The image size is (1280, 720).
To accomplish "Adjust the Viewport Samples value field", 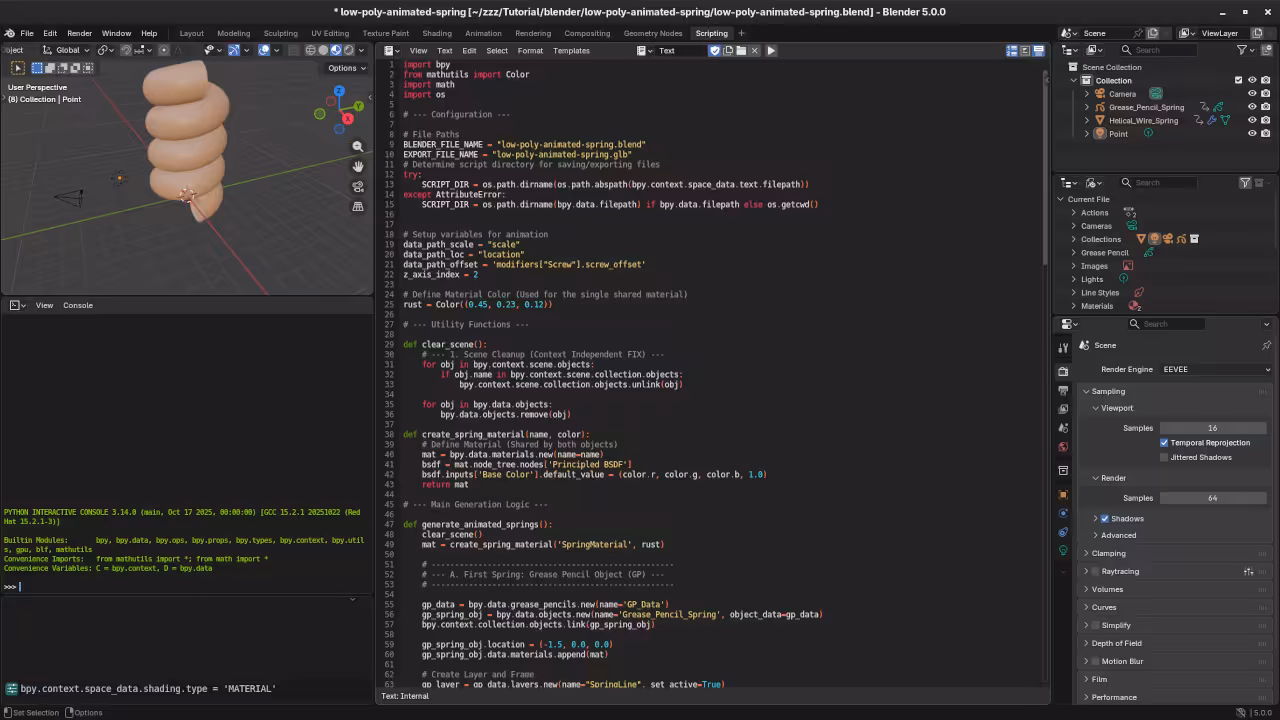I will click(x=1212, y=427).
